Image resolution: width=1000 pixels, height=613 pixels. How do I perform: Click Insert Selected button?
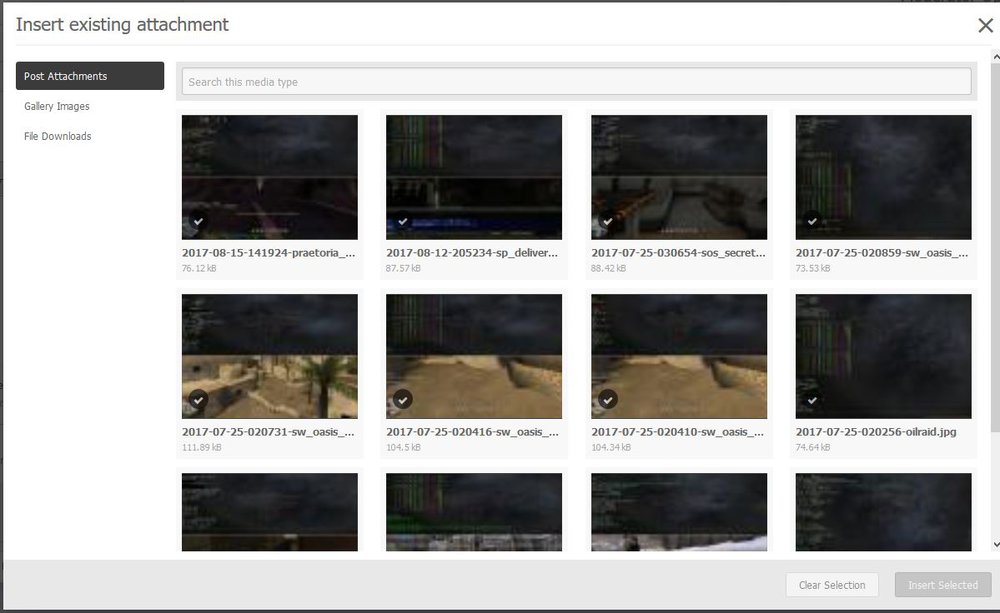(x=943, y=585)
